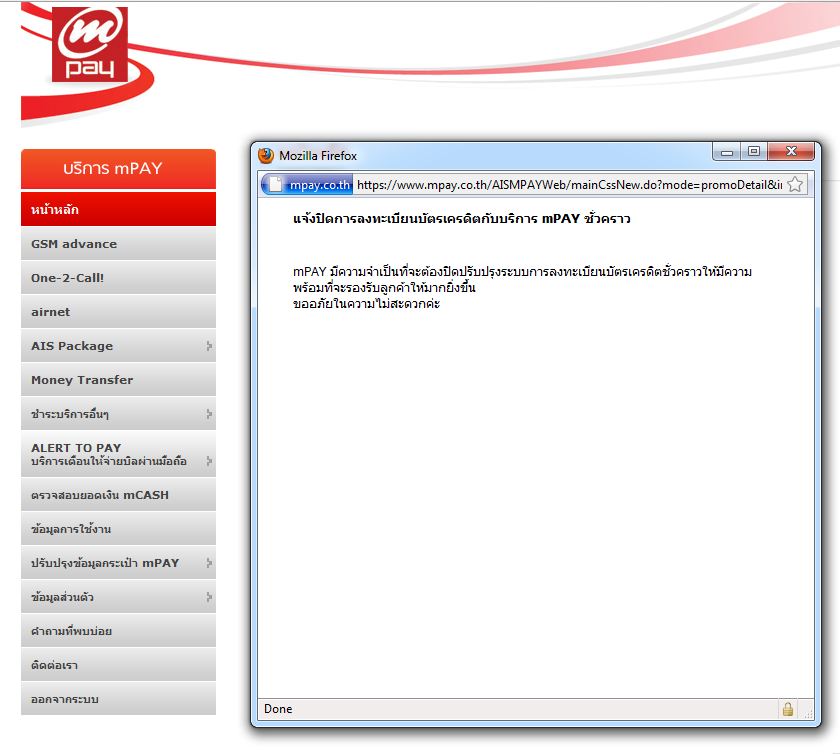Minimize the Mozilla Firefox popup window

726,152
